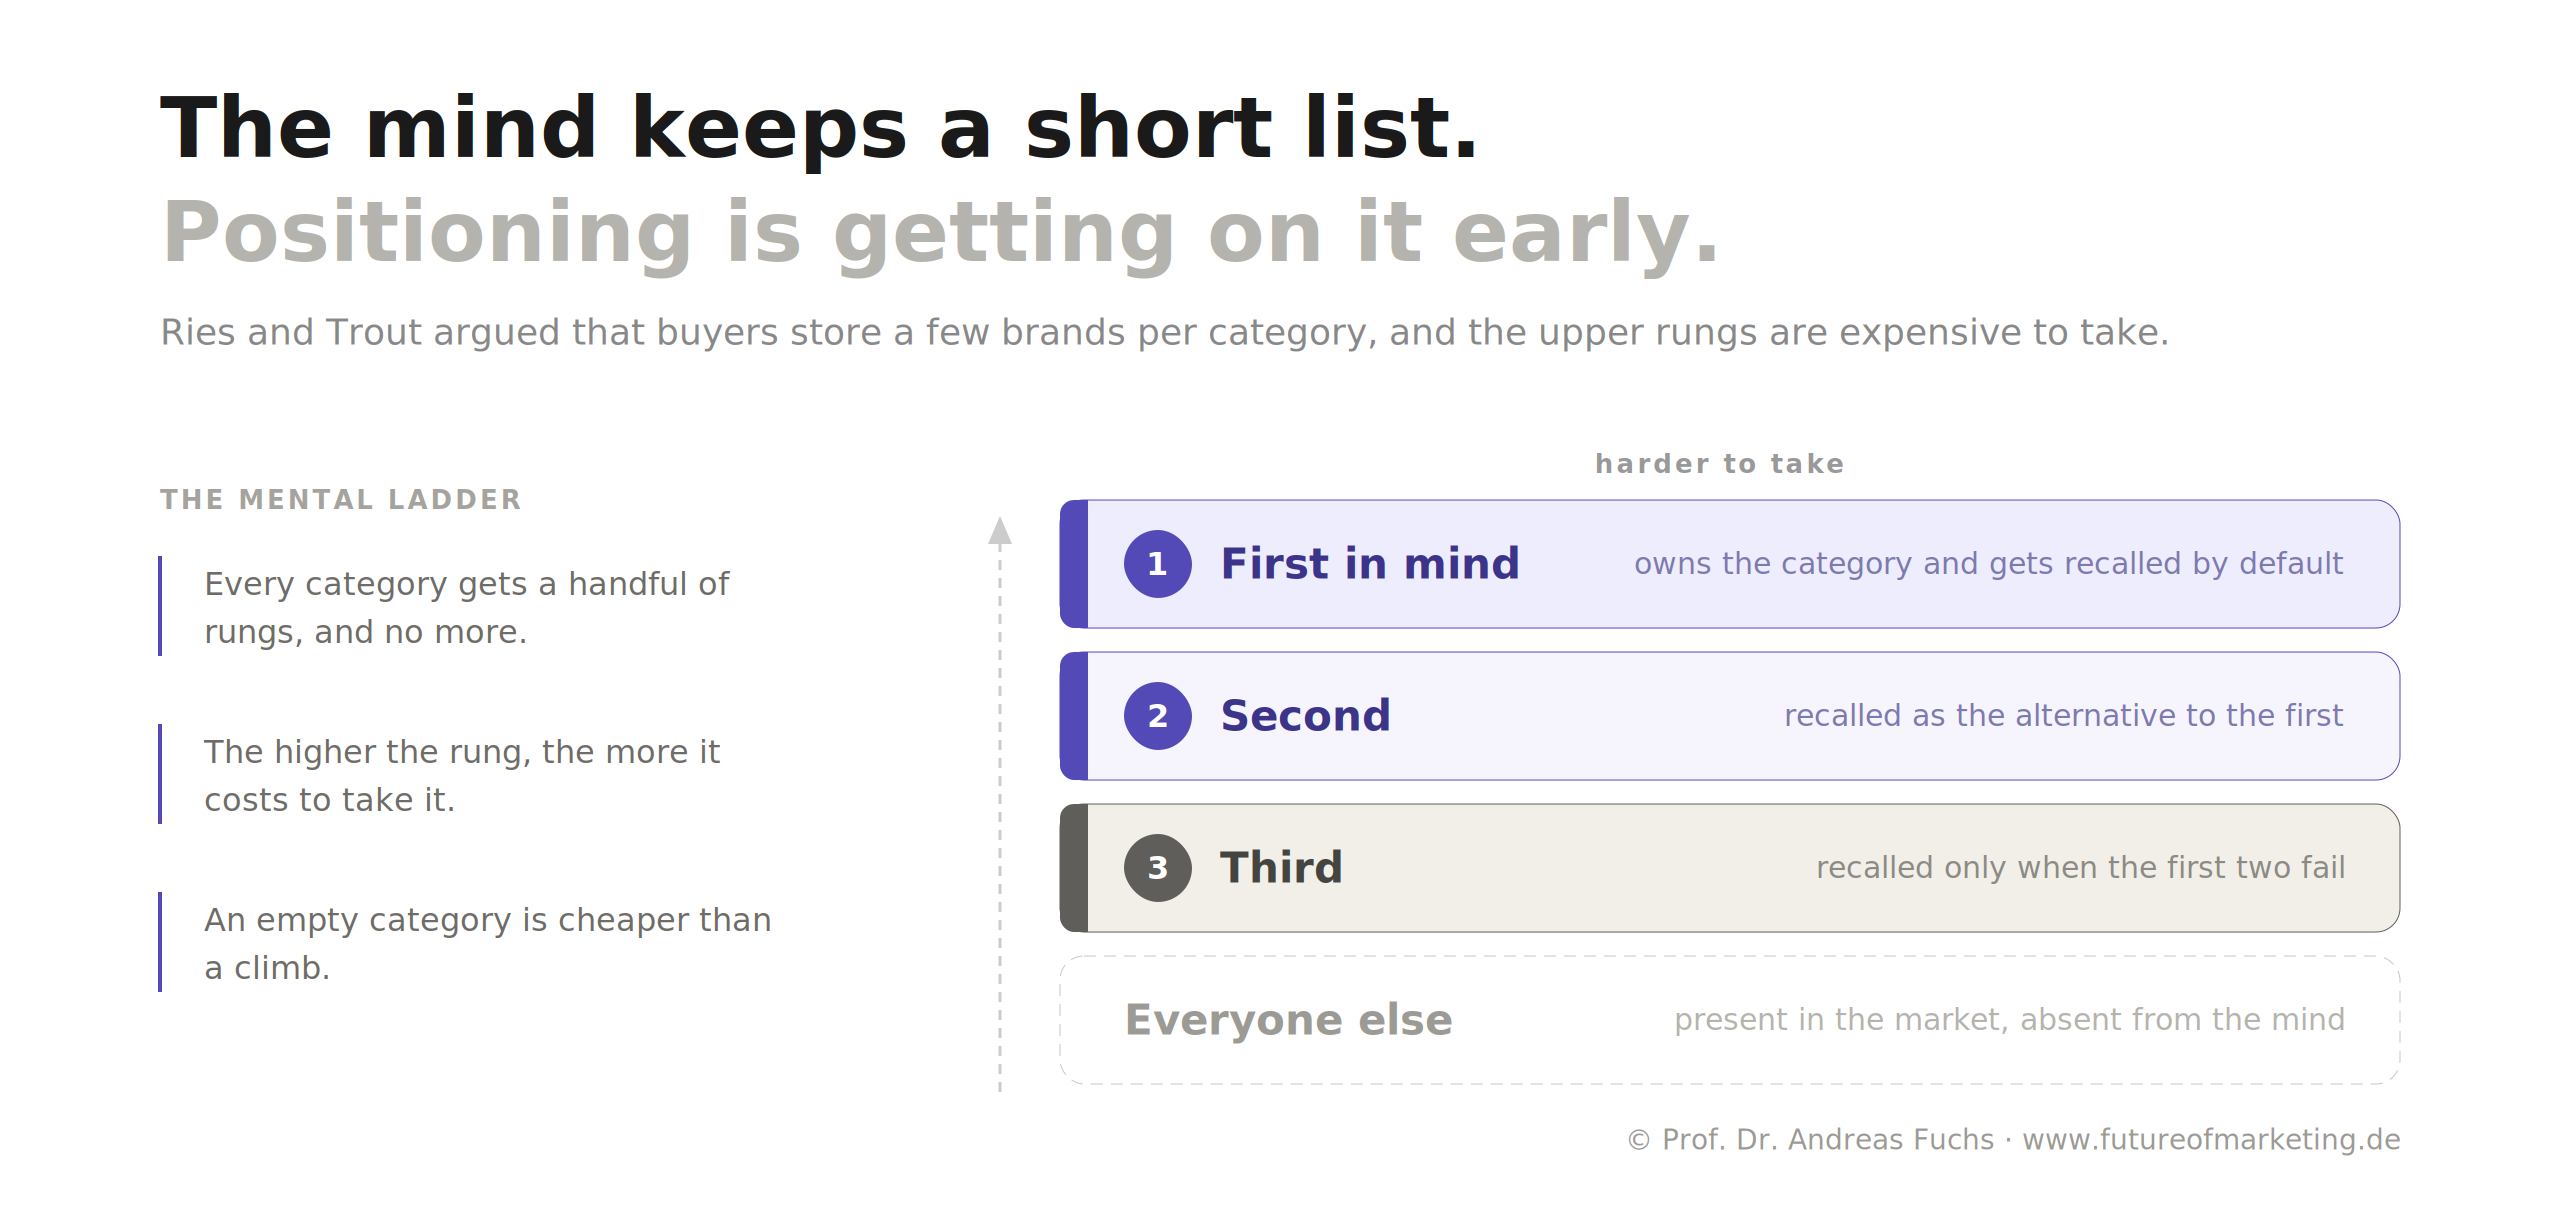Click the purple left edge of First rung
2560x1212 pixels.
(1074, 564)
